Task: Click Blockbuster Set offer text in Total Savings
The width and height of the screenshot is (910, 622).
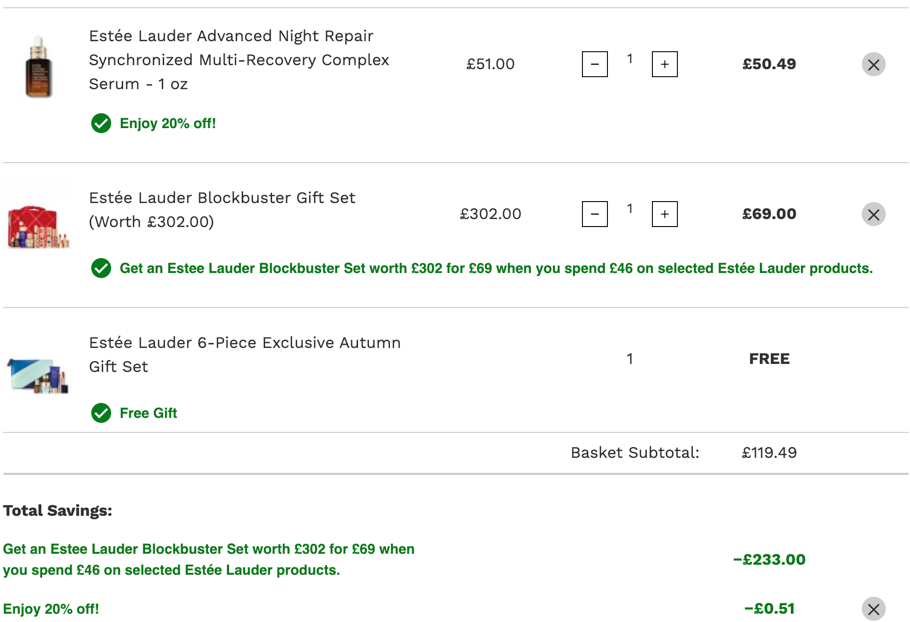Action: pyautogui.click(x=209, y=559)
